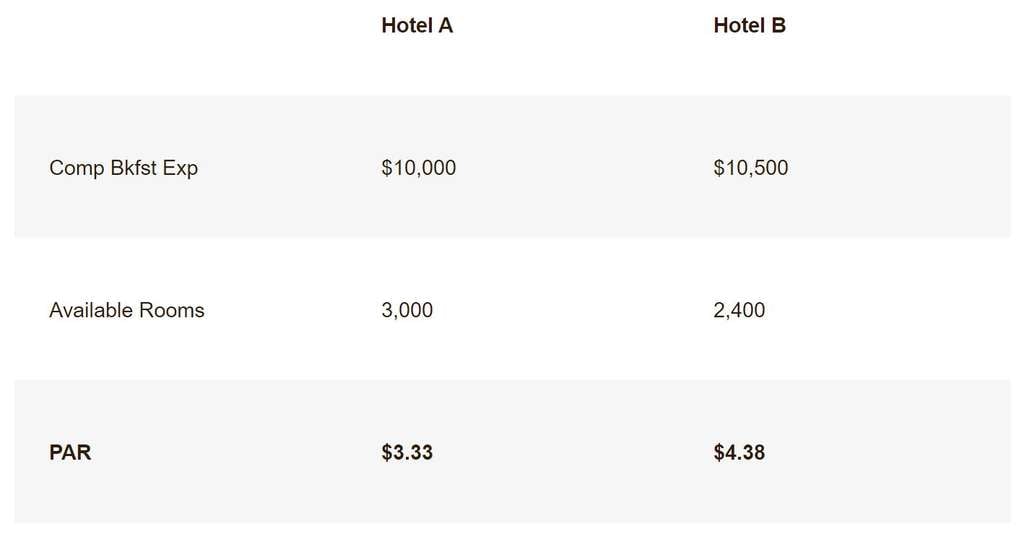Click the Hotel A column header

(x=417, y=26)
